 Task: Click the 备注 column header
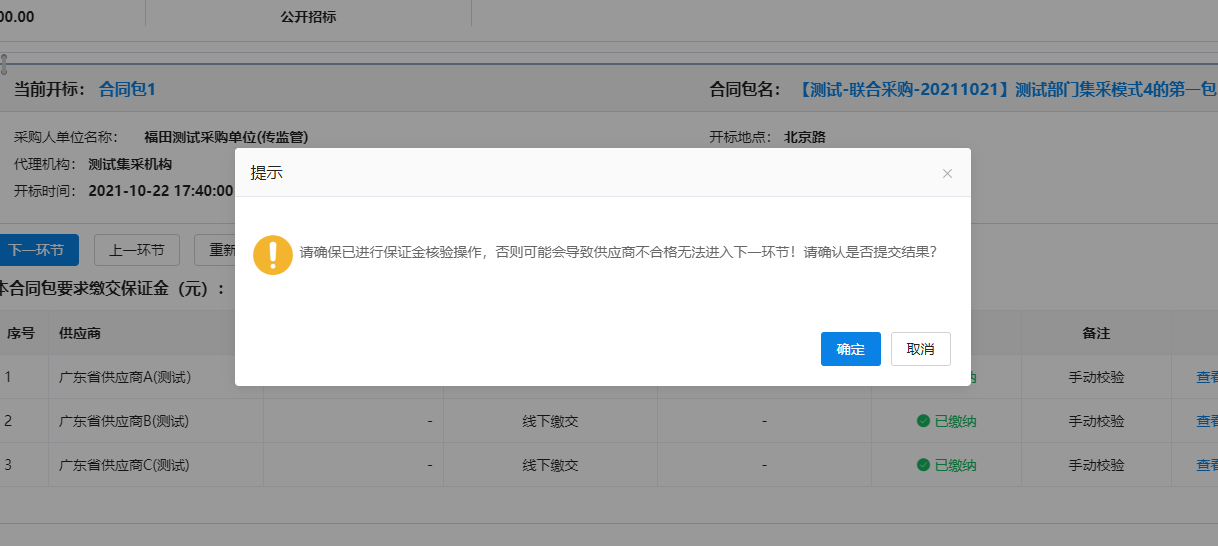click(1096, 333)
